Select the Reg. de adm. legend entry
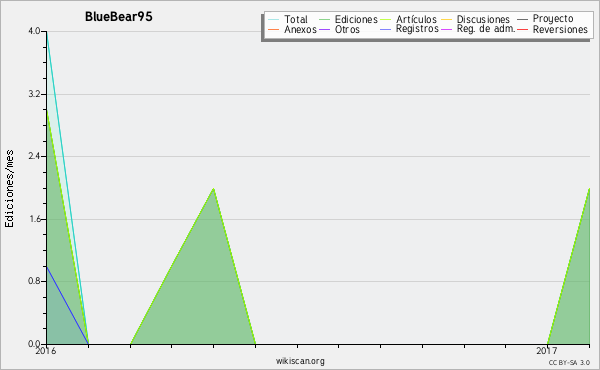This screenshot has height=370, width=600. [x=478, y=29]
